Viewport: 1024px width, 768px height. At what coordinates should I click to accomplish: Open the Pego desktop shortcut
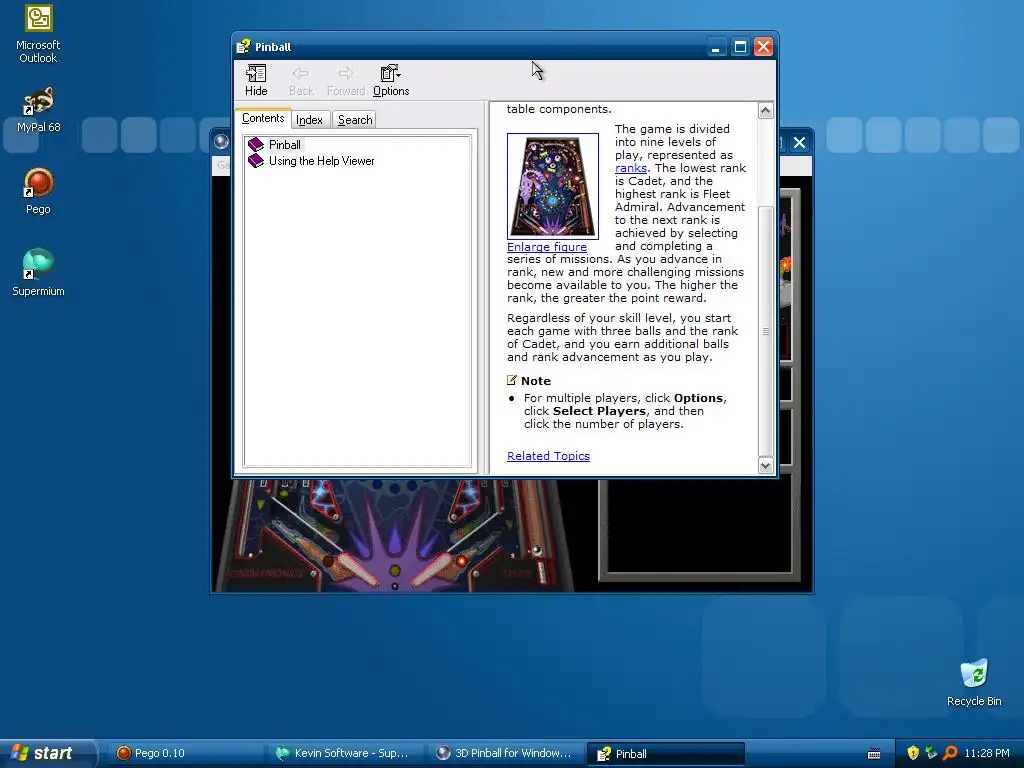click(x=38, y=191)
